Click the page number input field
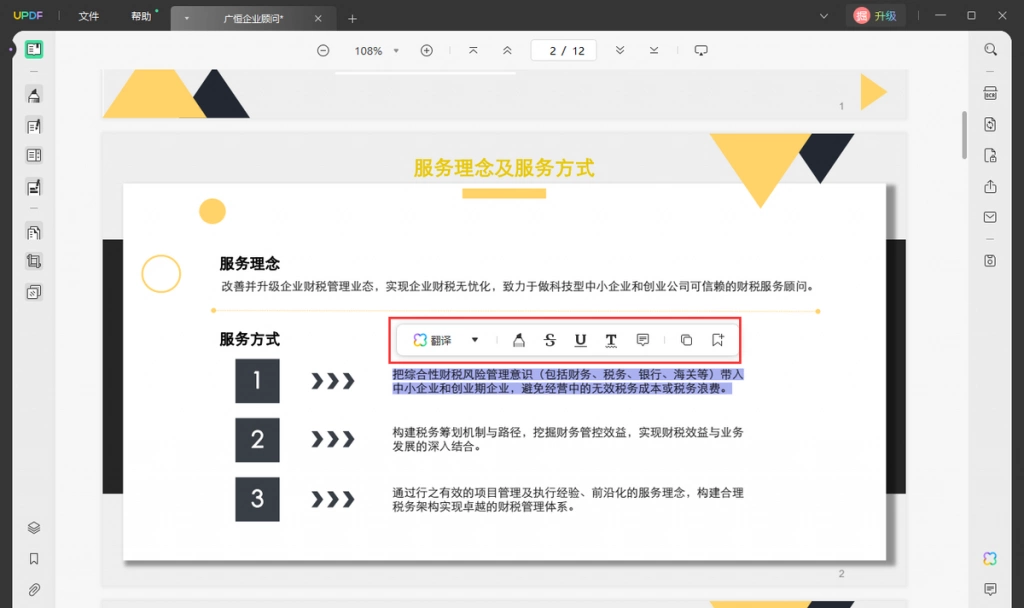Screen dimensions: 1024x608 click(564, 50)
